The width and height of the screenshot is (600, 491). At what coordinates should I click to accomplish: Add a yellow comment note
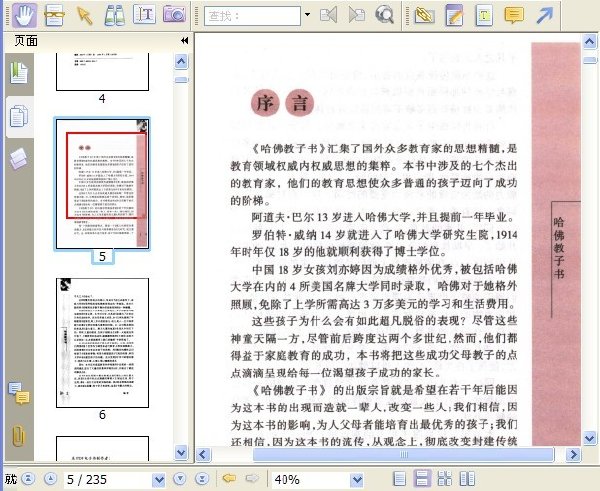tap(514, 16)
